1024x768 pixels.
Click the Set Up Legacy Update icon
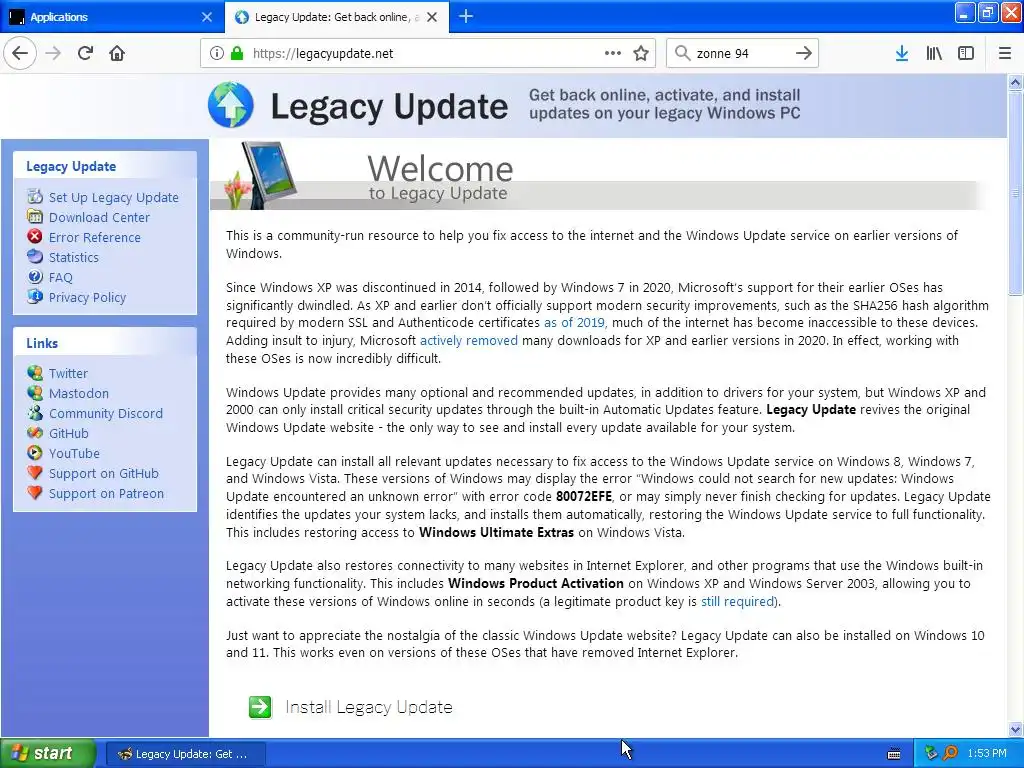point(35,197)
